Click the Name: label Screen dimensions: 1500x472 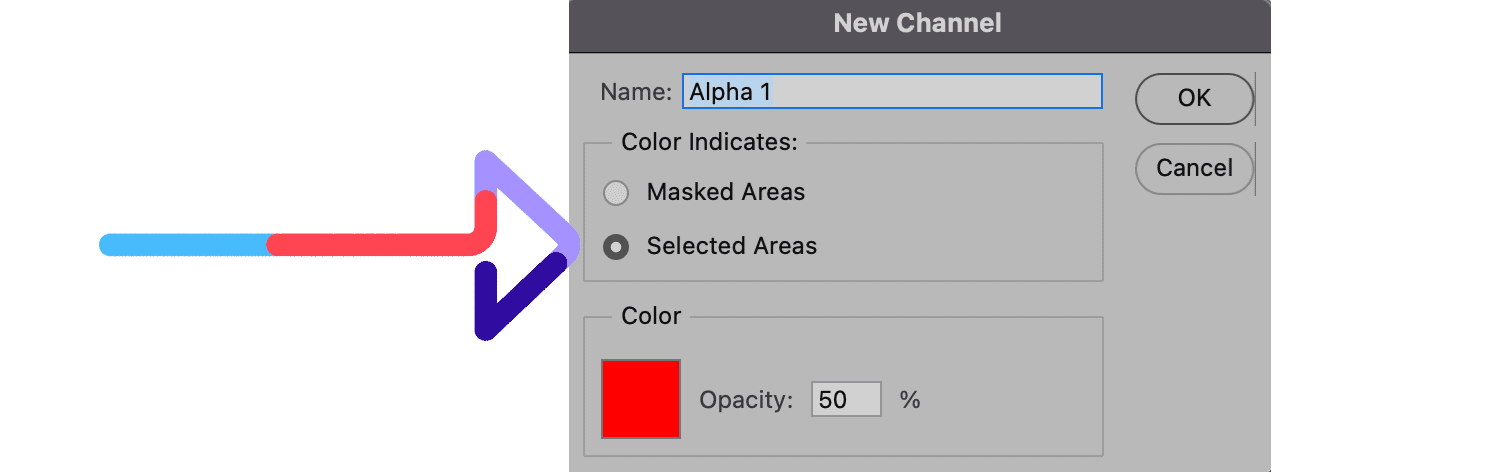coord(636,92)
